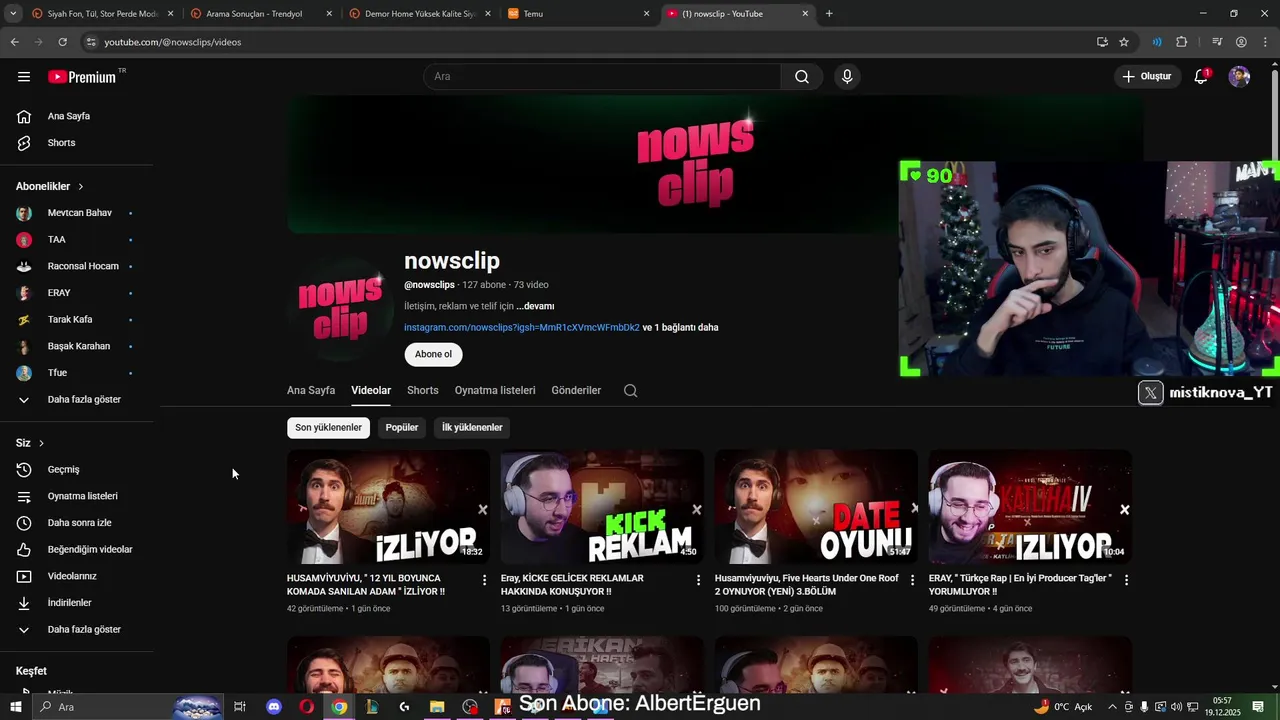Open more options for Eray KICKE video
1280x720 pixels.
[x=699, y=580]
